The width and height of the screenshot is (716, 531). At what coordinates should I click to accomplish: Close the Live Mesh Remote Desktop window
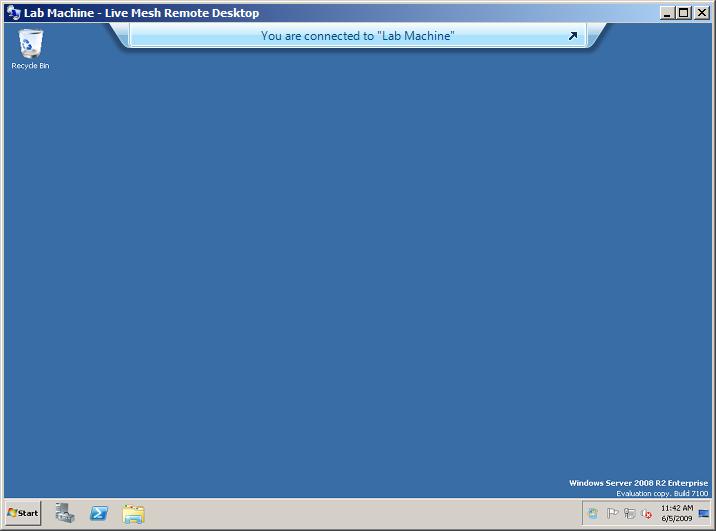[x=701, y=13]
